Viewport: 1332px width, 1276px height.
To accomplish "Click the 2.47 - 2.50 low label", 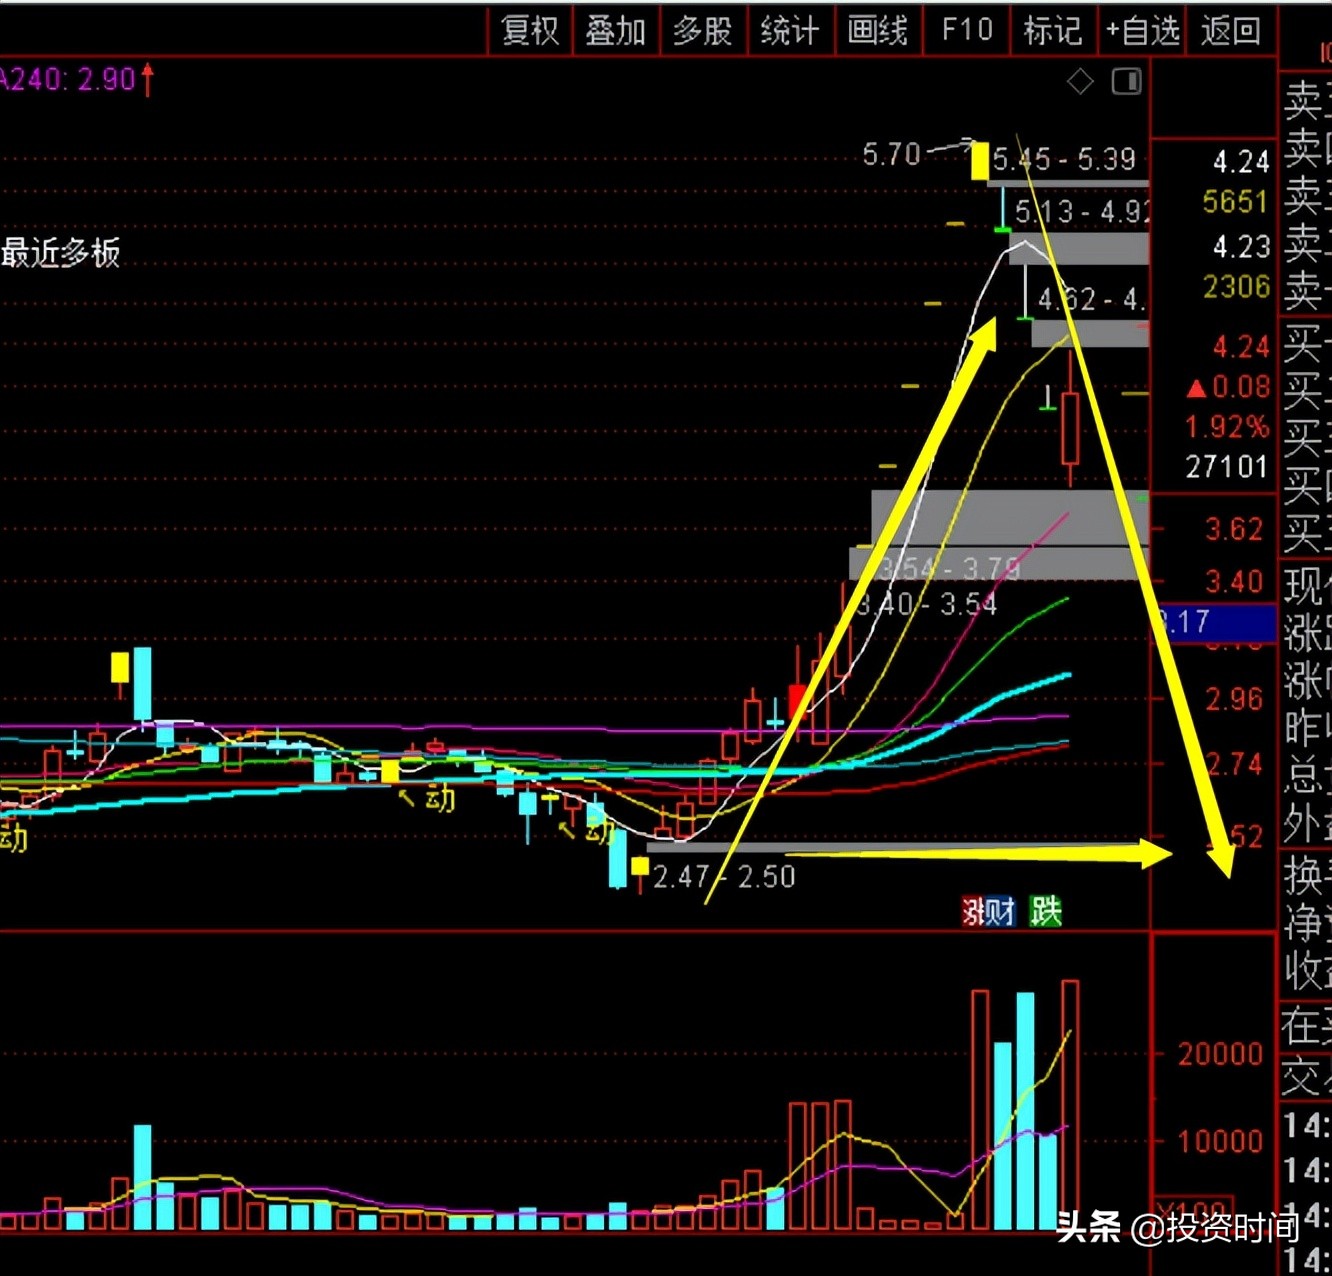I will [x=724, y=877].
